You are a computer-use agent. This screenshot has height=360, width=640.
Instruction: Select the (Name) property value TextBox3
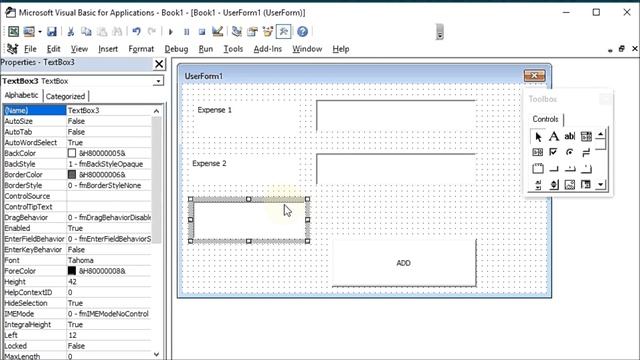pos(109,110)
